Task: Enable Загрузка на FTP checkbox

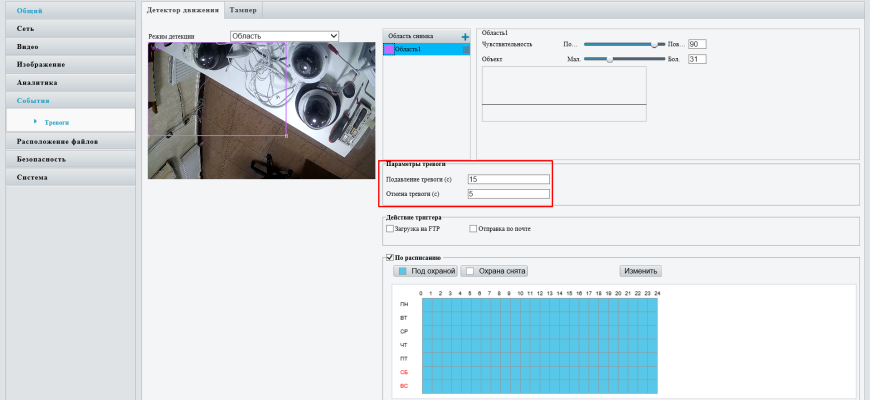Action: coord(390,229)
